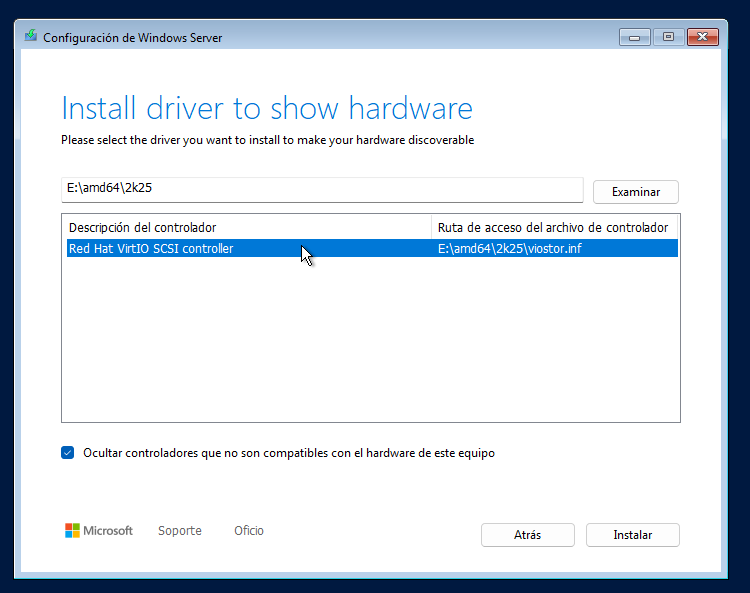750x593 pixels.
Task: Click the divider between the list column headers
Action: (x=431, y=227)
